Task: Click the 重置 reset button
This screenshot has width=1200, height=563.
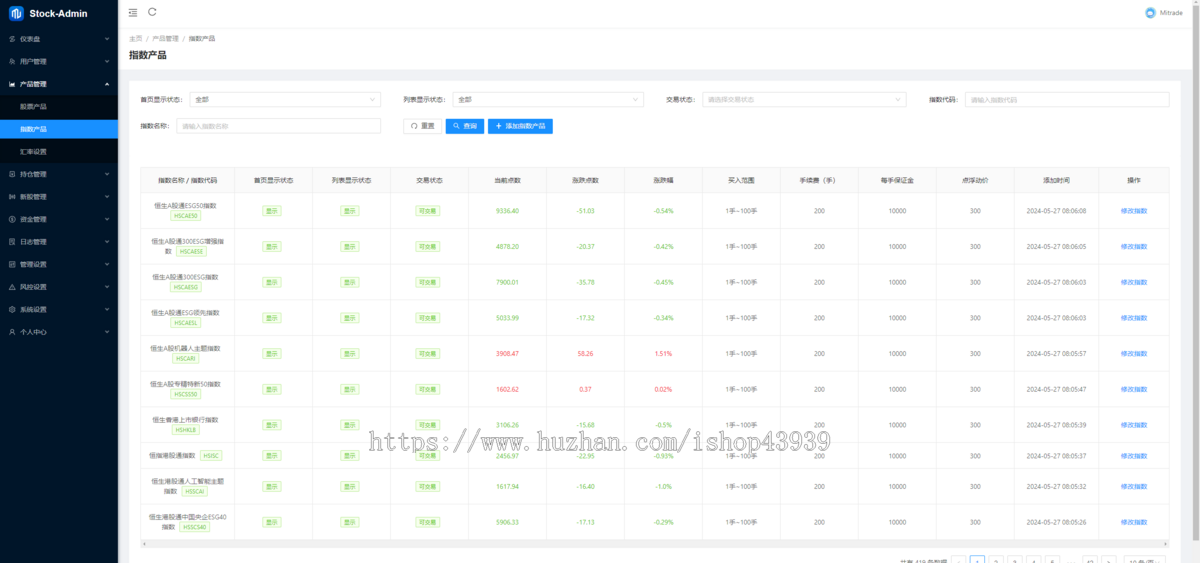Action: point(422,126)
